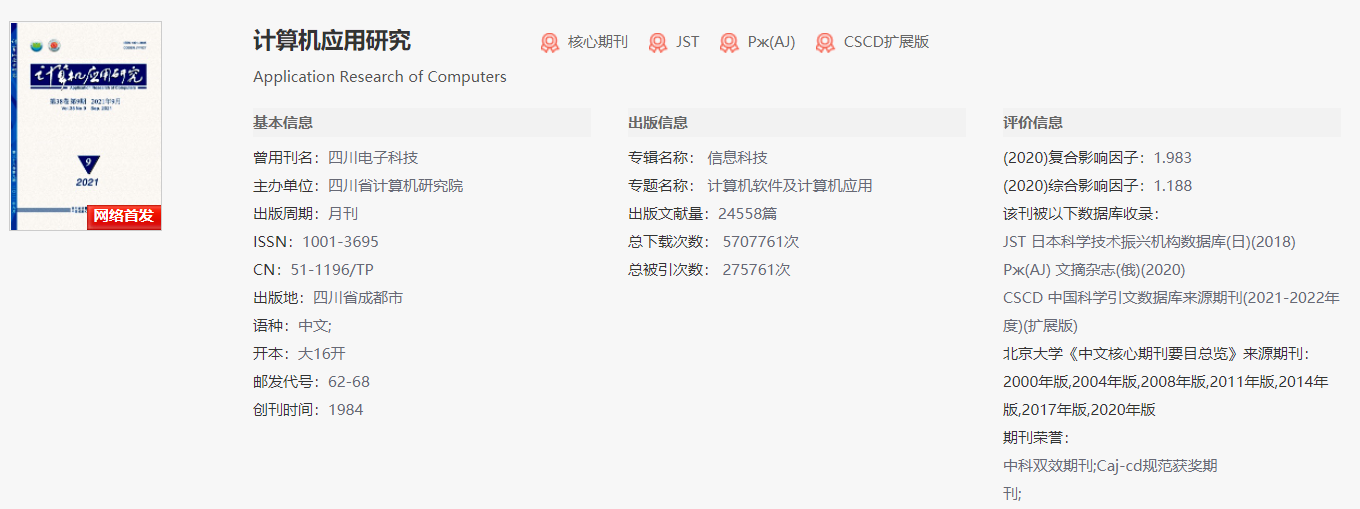Click the language value 中文

[x=315, y=326]
